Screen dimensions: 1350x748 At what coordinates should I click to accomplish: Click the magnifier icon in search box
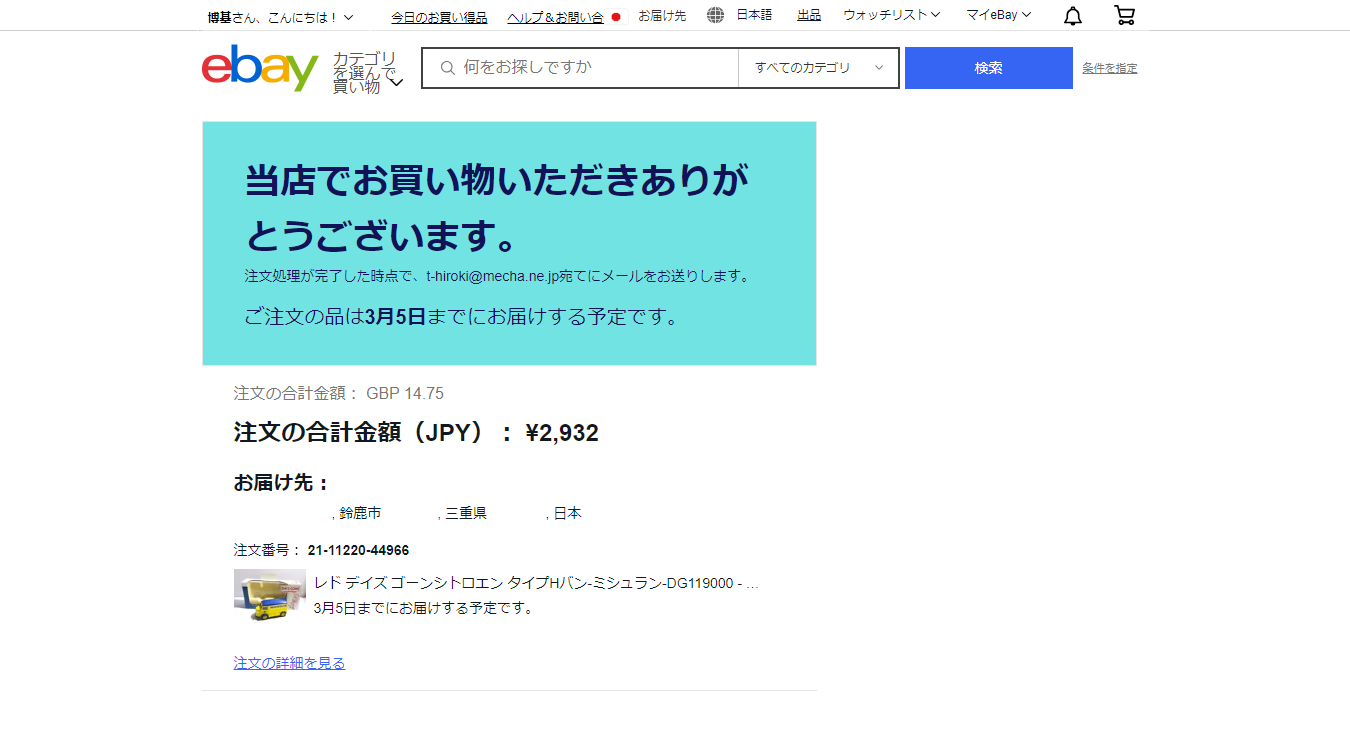pos(447,68)
